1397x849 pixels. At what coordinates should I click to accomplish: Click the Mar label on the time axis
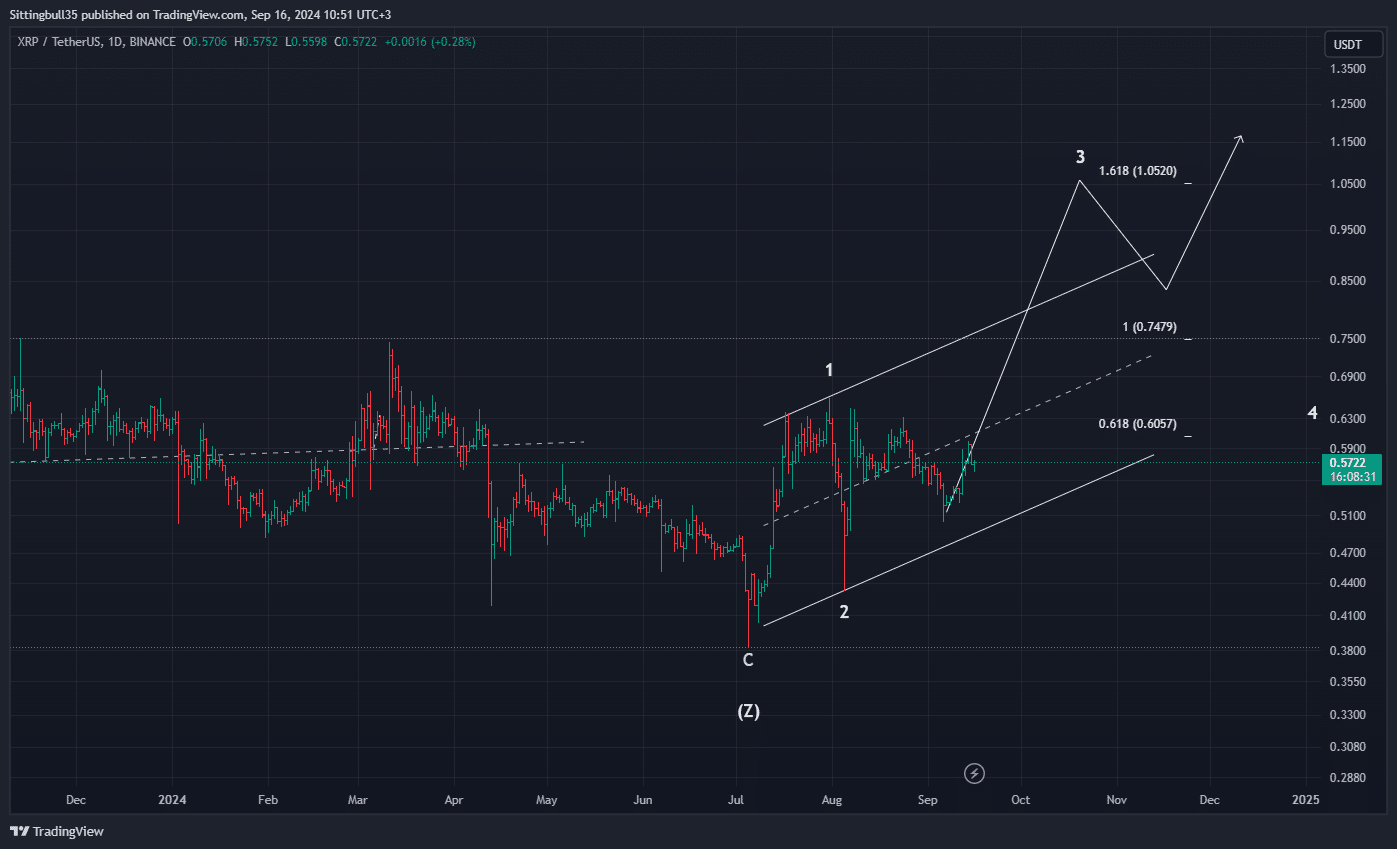click(358, 800)
